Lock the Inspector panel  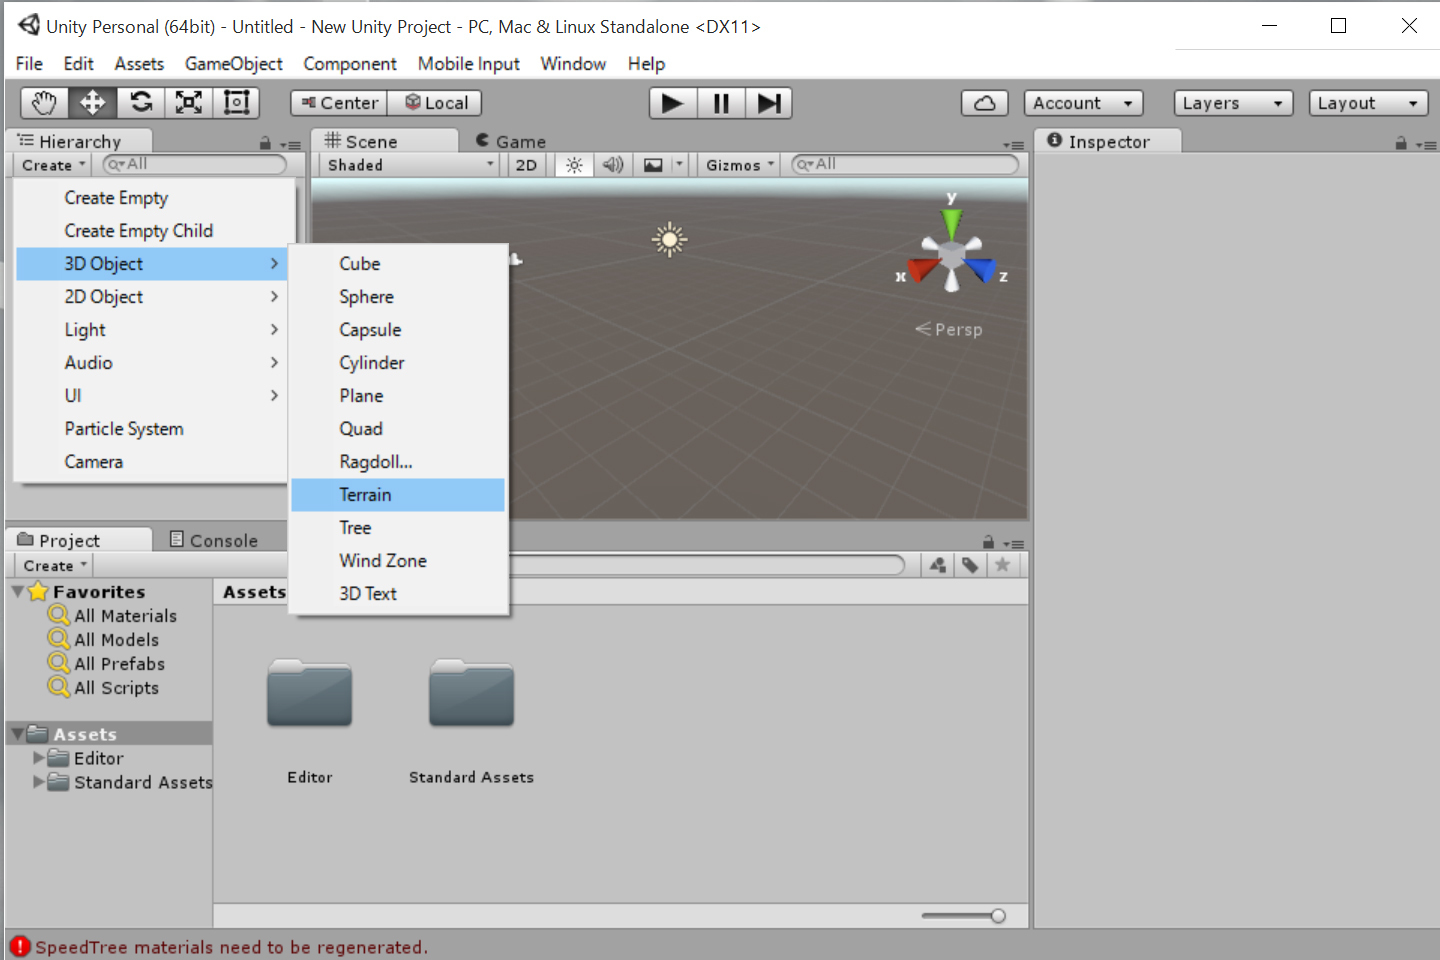[1401, 144]
